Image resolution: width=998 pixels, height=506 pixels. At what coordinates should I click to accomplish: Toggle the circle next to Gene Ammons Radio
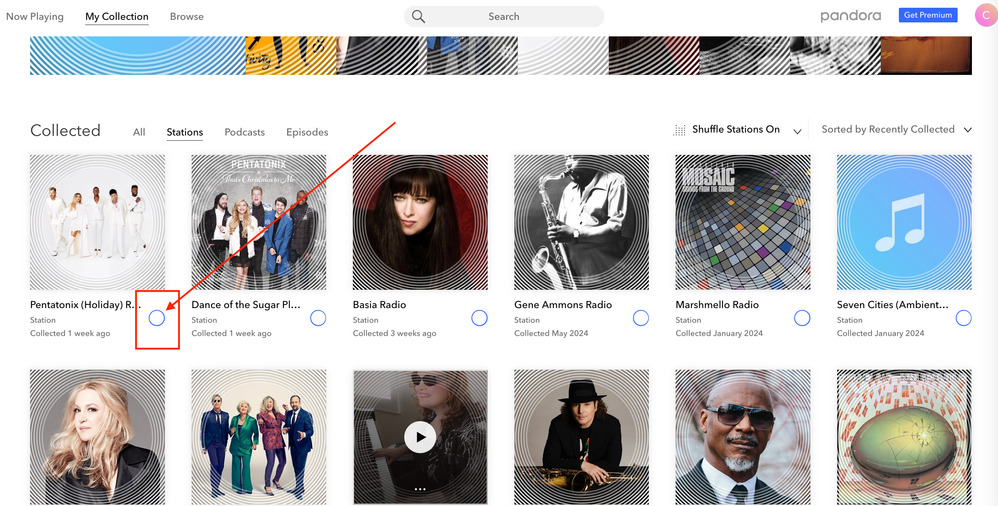pos(641,318)
